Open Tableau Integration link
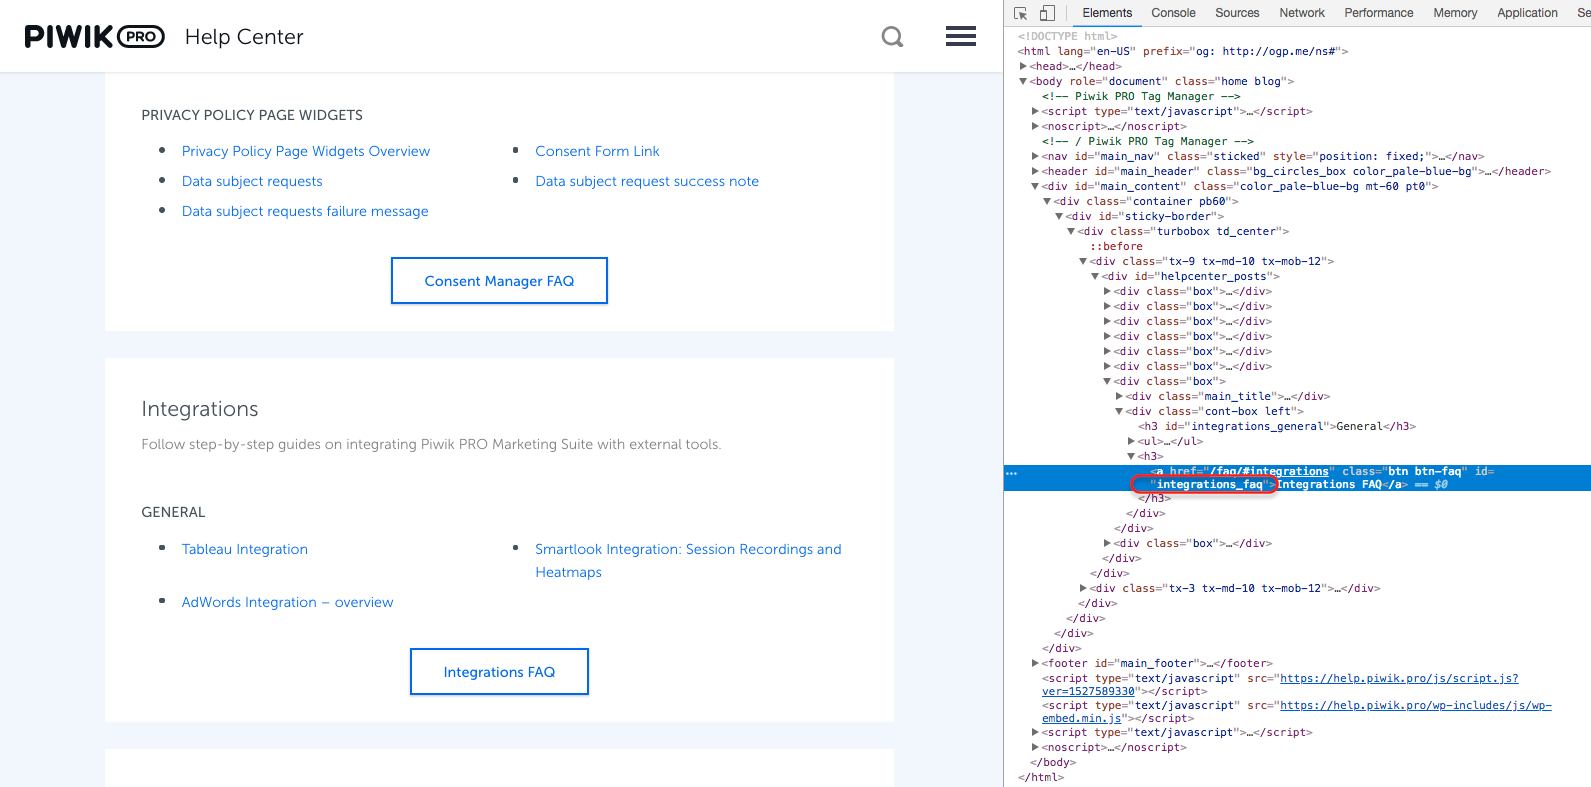1591x787 pixels. pos(245,549)
